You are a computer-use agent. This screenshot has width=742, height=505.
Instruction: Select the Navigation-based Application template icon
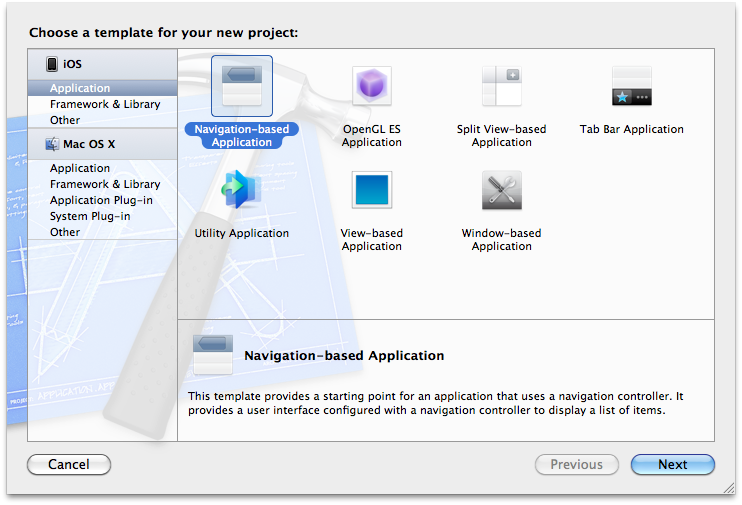pyautogui.click(x=241, y=87)
